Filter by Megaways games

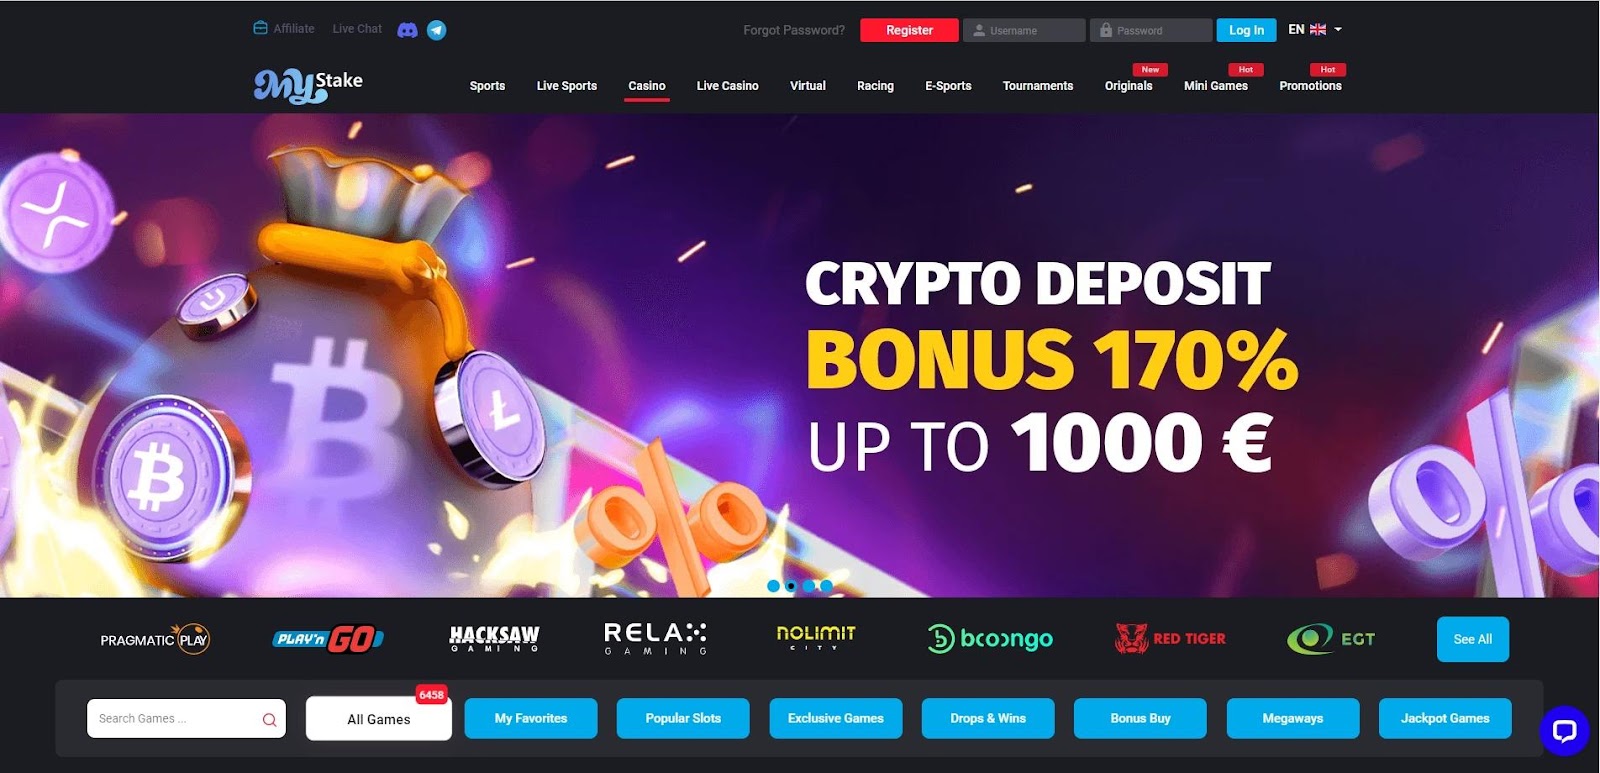(x=1293, y=718)
